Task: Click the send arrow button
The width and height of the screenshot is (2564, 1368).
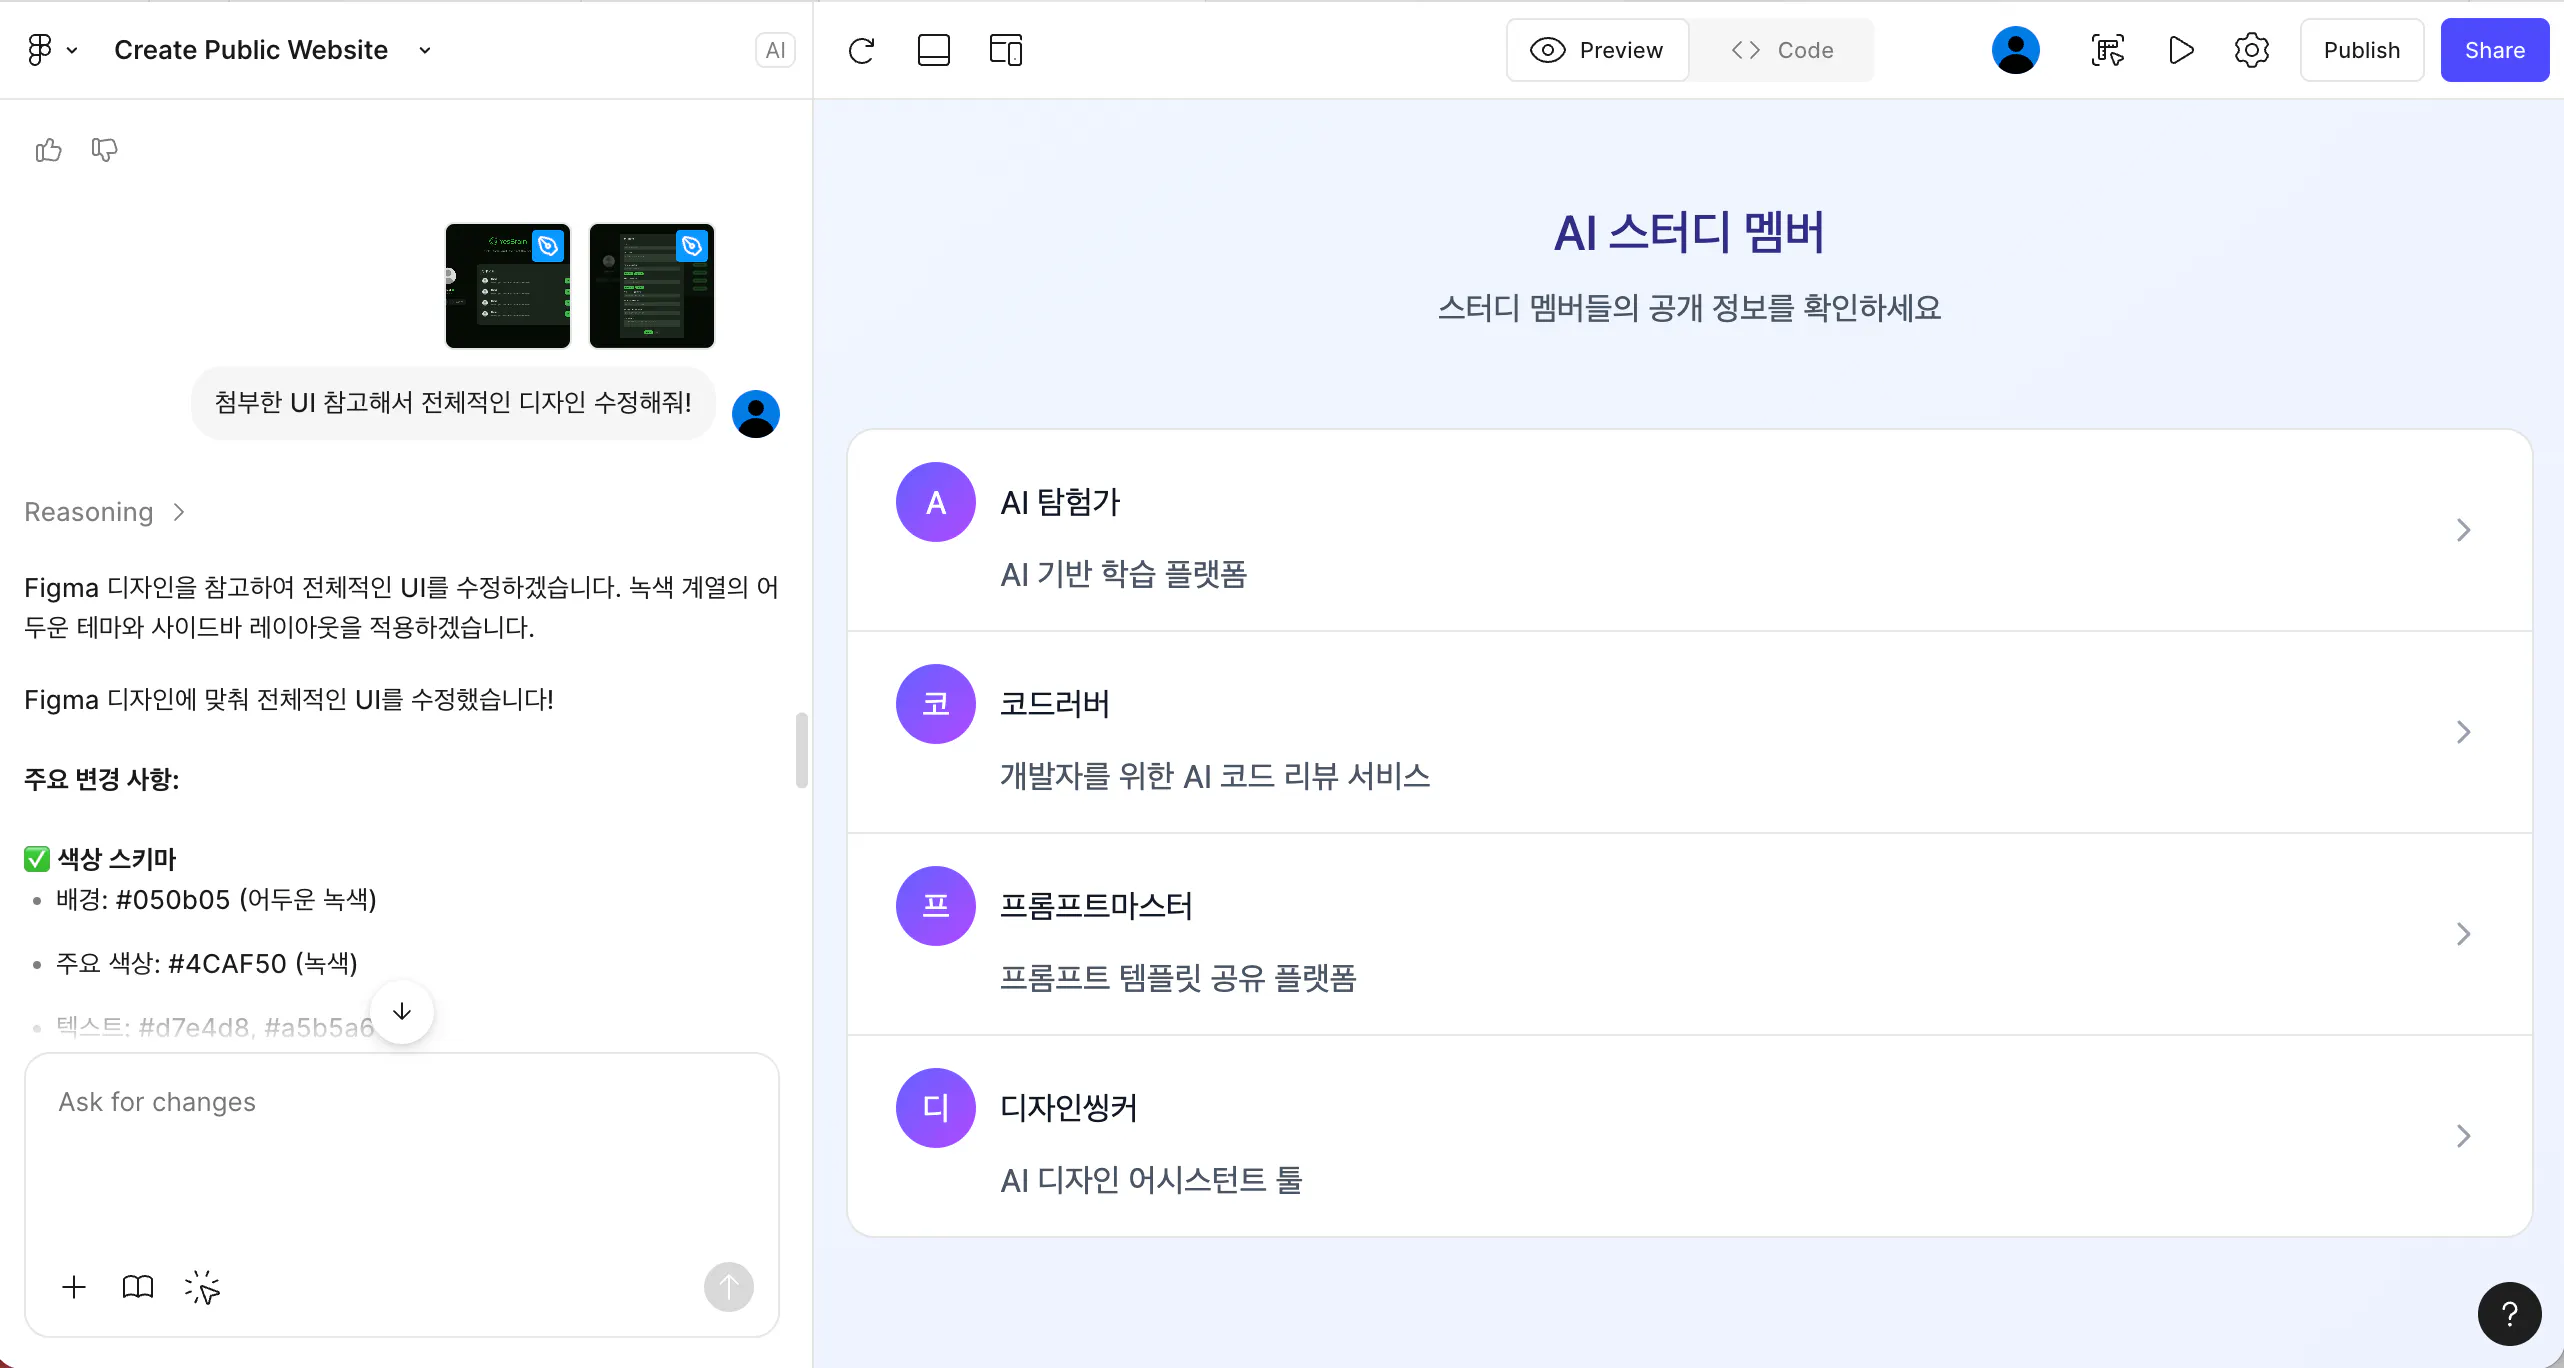Action: point(729,1287)
